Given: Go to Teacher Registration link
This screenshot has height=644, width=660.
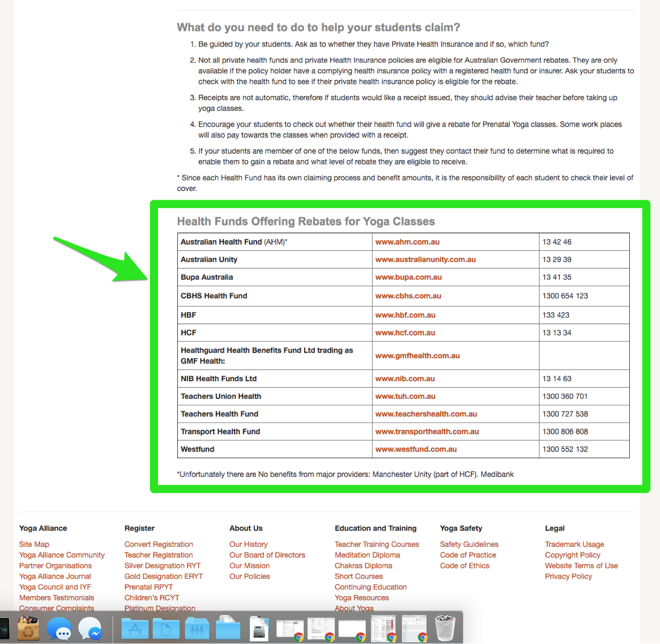Looking at the screenshot, I should (158, 555).
